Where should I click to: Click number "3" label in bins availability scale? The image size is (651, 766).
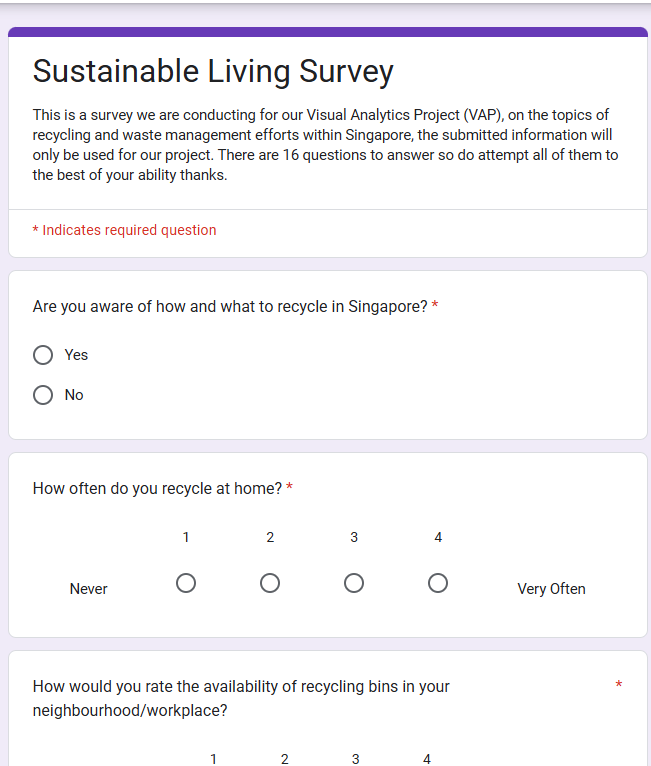(356, 759)
